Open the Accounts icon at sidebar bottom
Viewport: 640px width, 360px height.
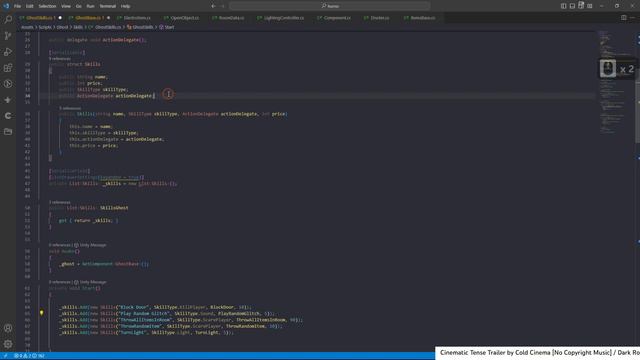tap(8, 328)
